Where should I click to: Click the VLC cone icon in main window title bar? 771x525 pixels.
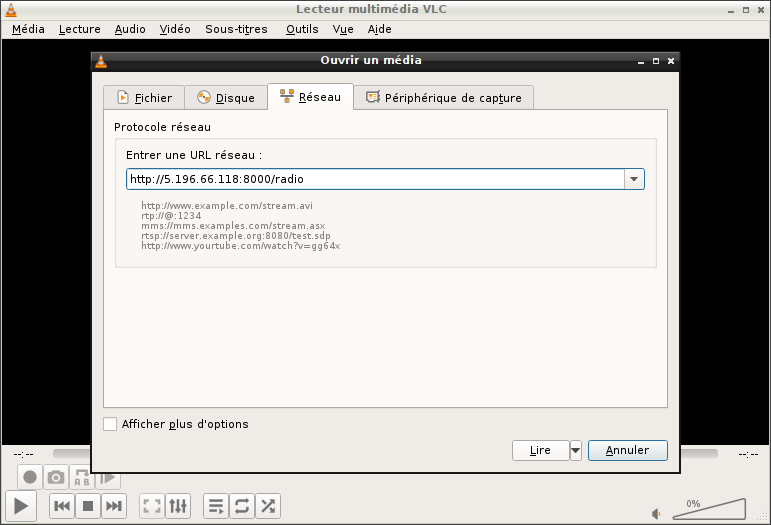point(11,10)
